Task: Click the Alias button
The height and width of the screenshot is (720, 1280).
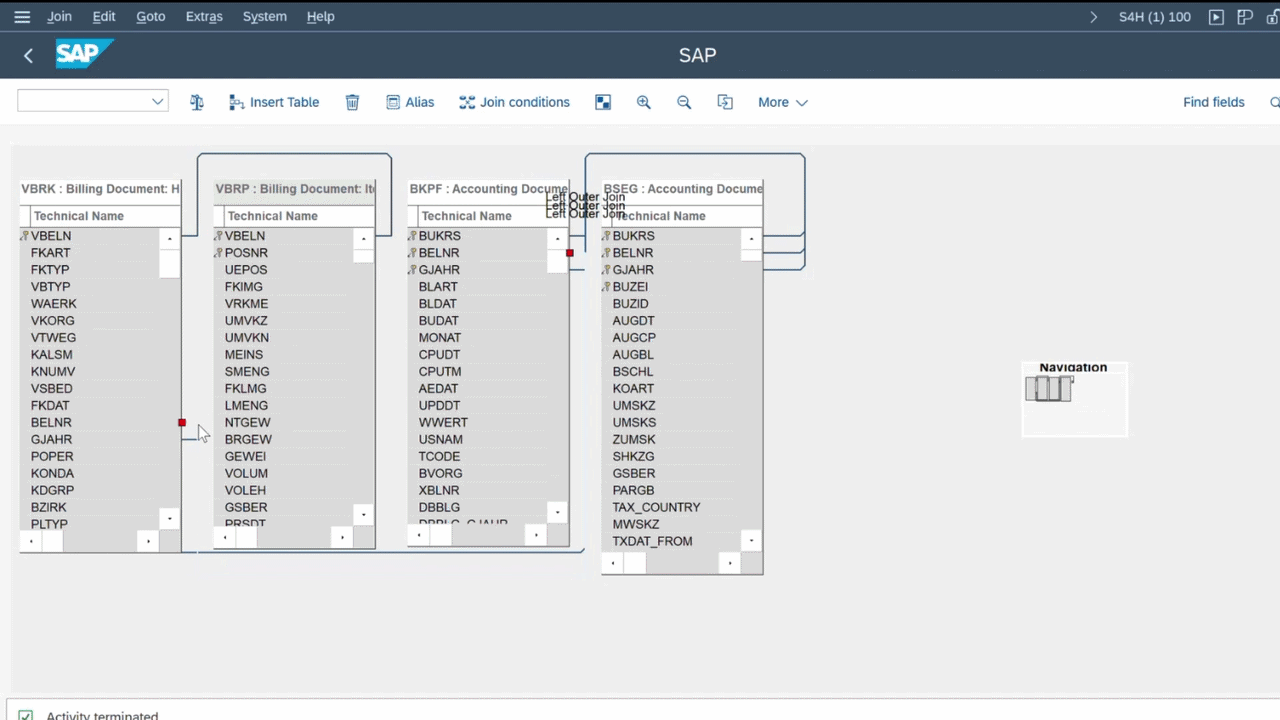Action: click(410, 102)
